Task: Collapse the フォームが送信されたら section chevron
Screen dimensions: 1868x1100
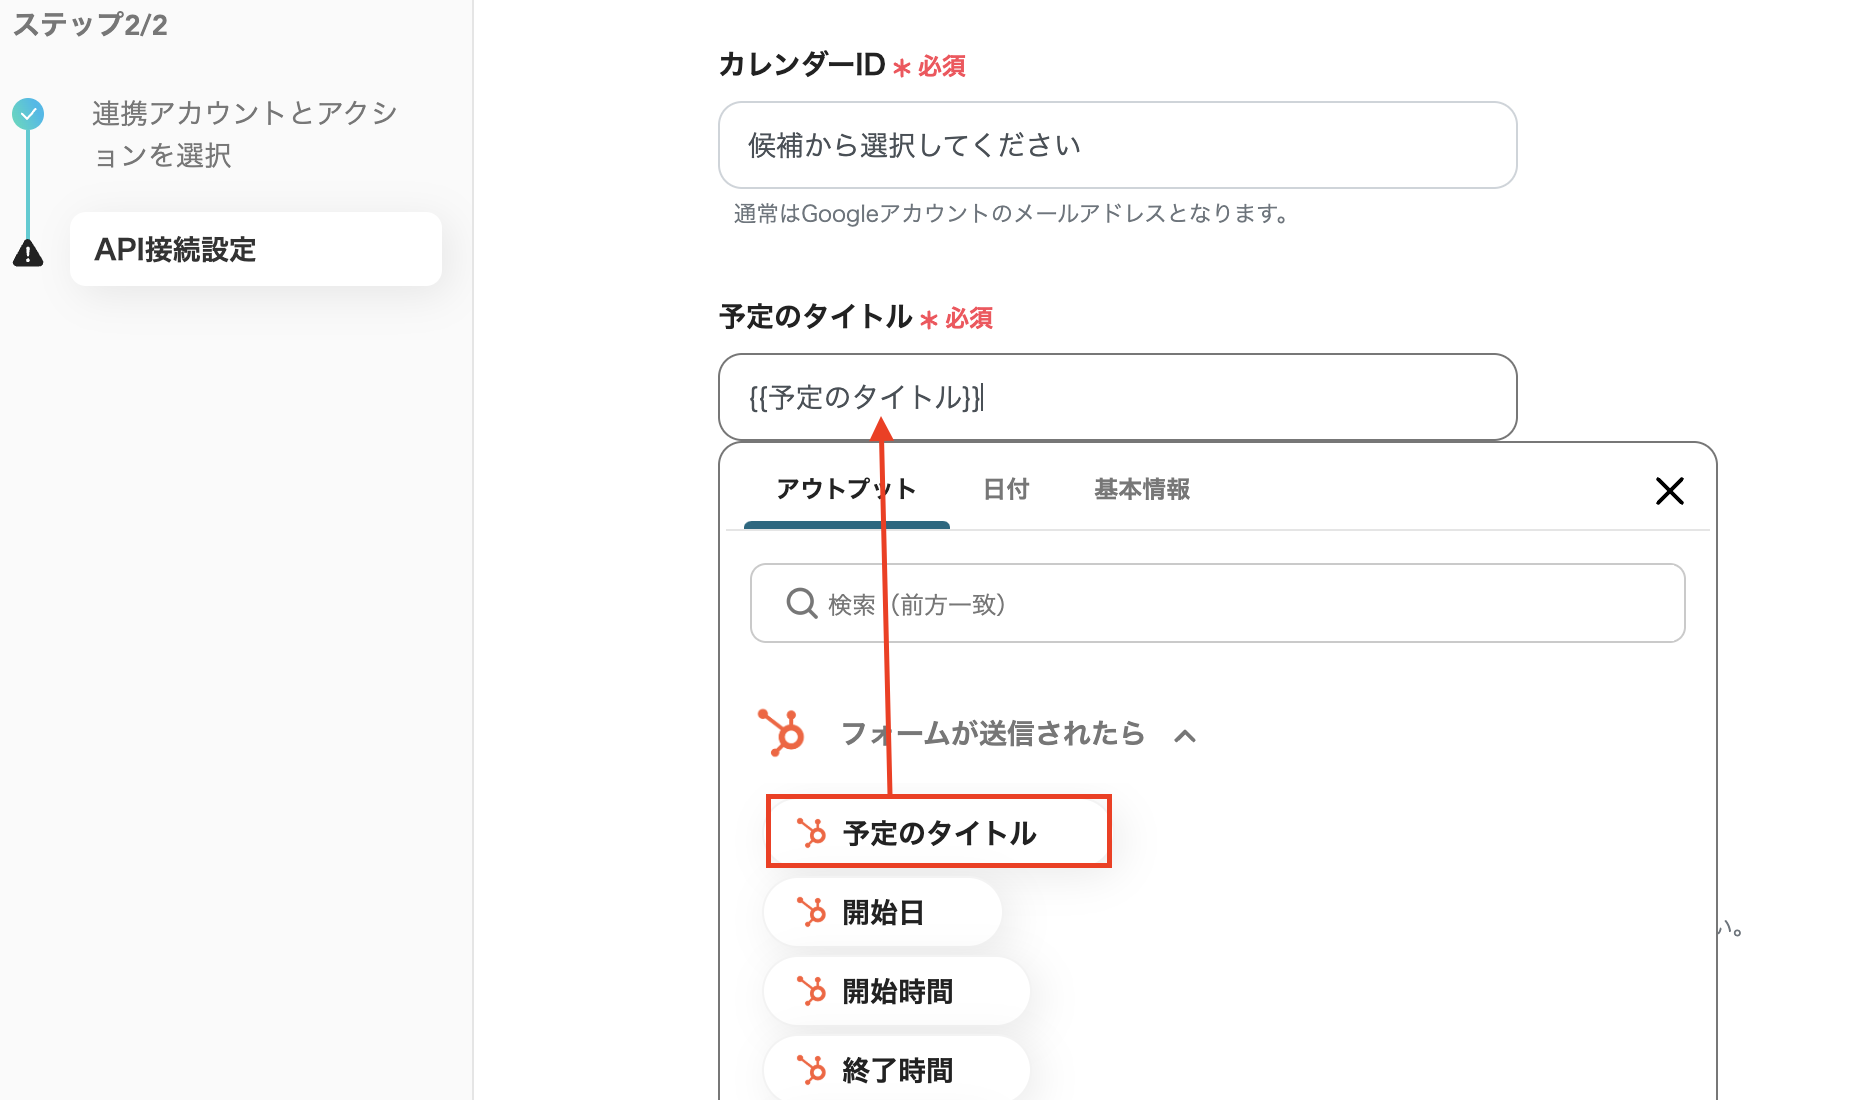Action: coord(1185,736)
